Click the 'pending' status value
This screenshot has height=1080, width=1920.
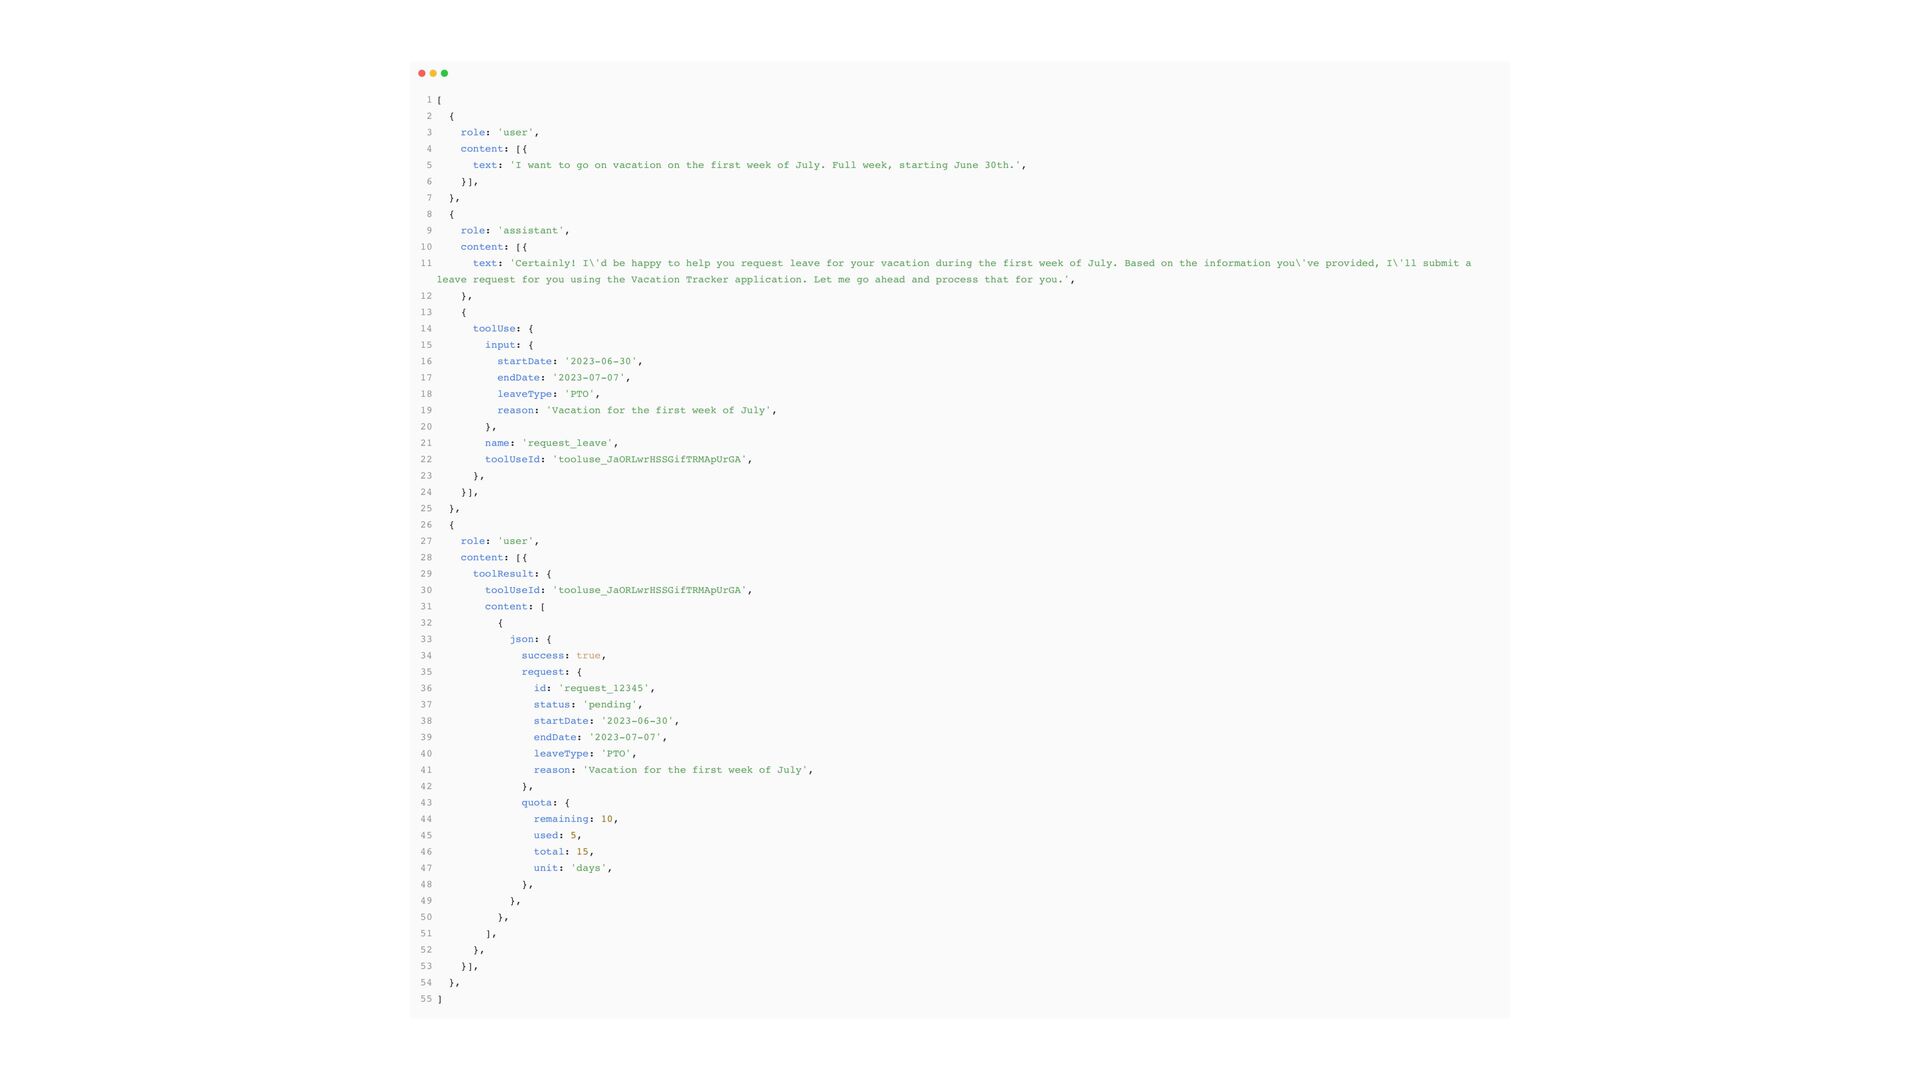(611, 705)
